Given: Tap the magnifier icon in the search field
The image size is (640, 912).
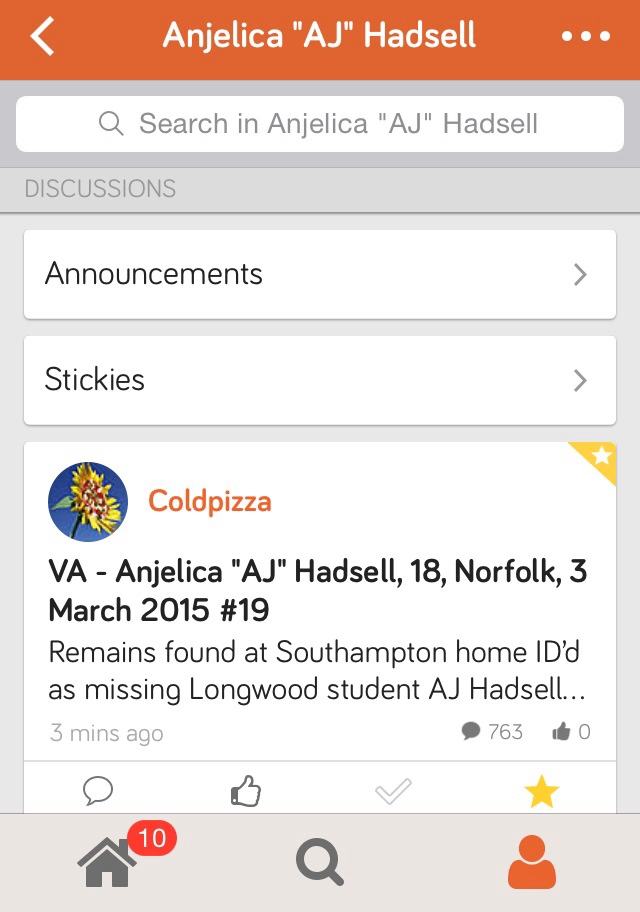Looking at the screenshot, I should tap(111, 124).
